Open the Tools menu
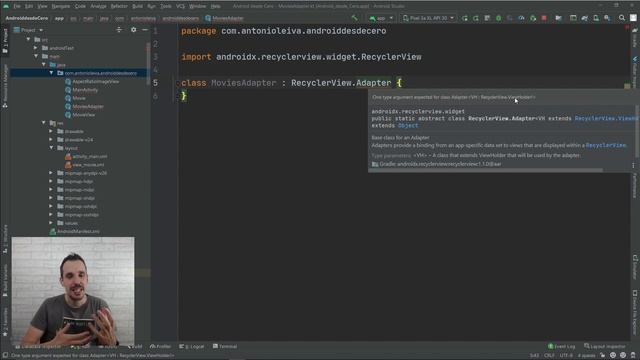640x360 pixels. pyautogui.click(x=166, y=6)
